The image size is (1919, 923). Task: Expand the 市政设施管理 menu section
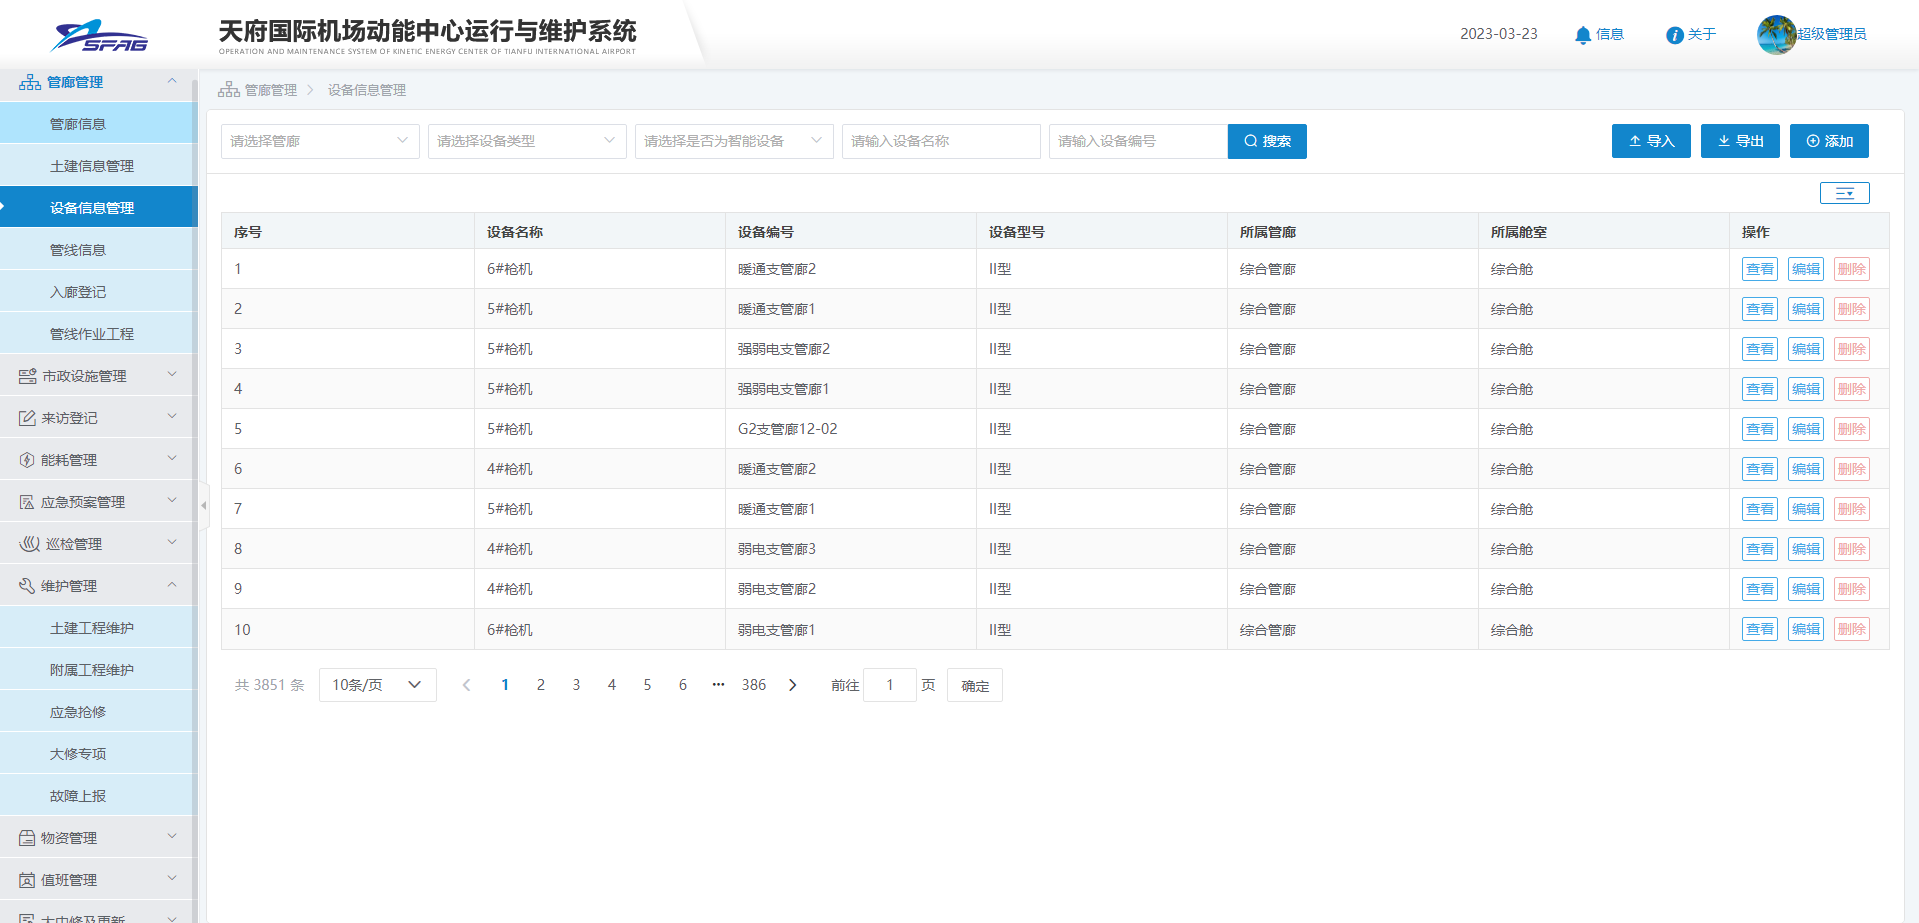pyautogui.click(x=98, y=376)
